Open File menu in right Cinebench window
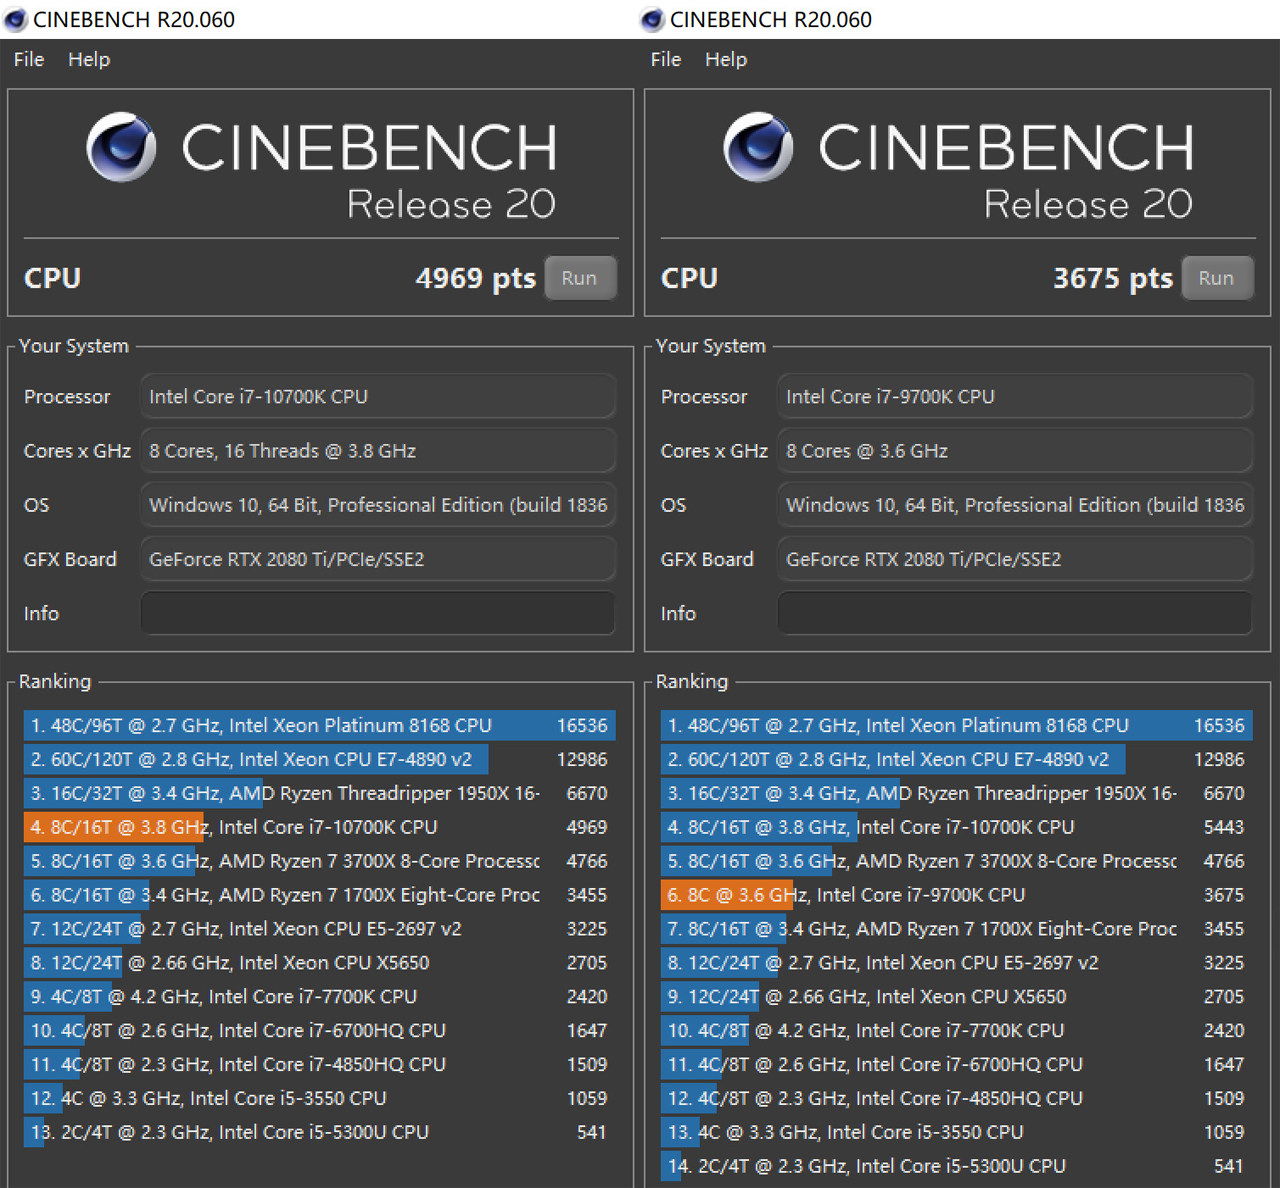Viewport: 1280px width, 1188px height. pos(666,59)
